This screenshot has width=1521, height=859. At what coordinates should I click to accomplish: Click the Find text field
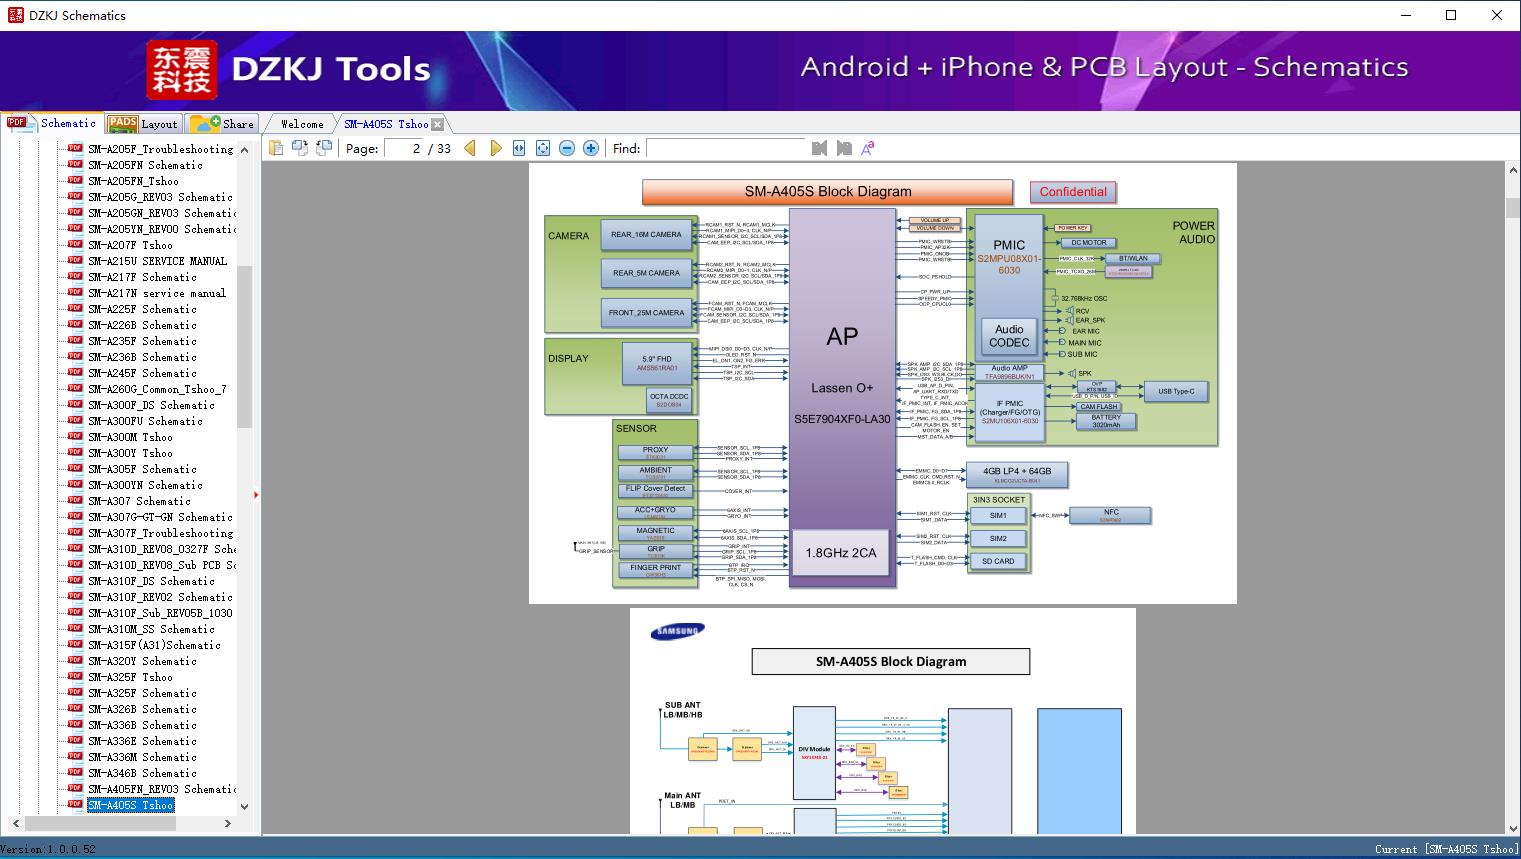pos(725,148)
